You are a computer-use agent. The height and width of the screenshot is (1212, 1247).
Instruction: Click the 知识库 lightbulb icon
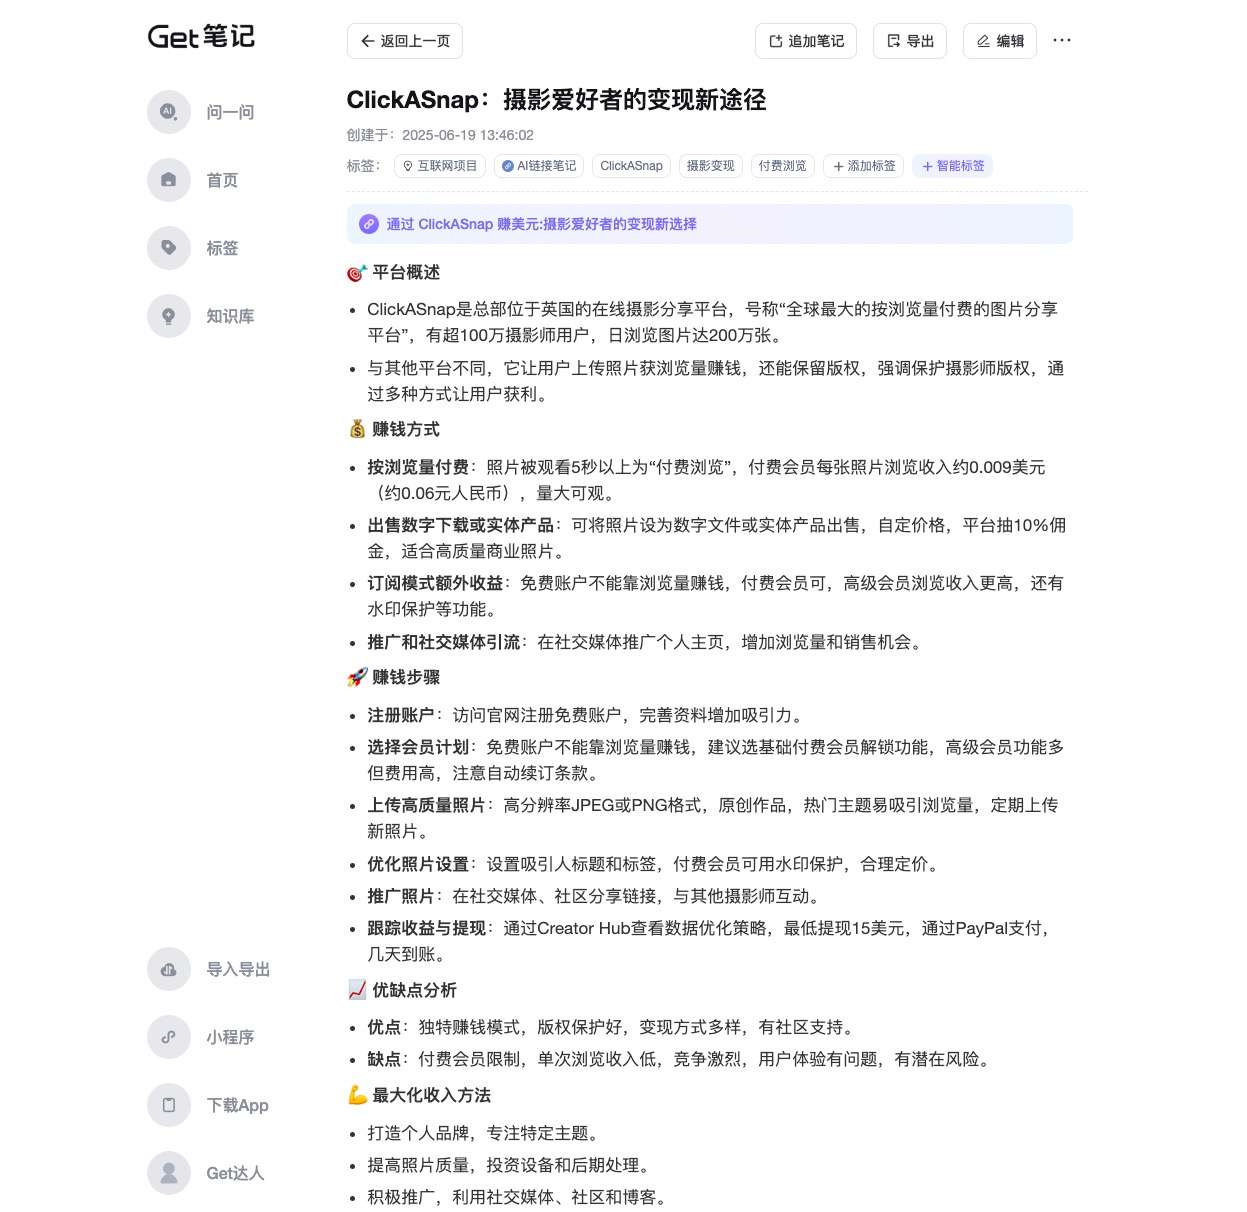[x=169, y=316]
